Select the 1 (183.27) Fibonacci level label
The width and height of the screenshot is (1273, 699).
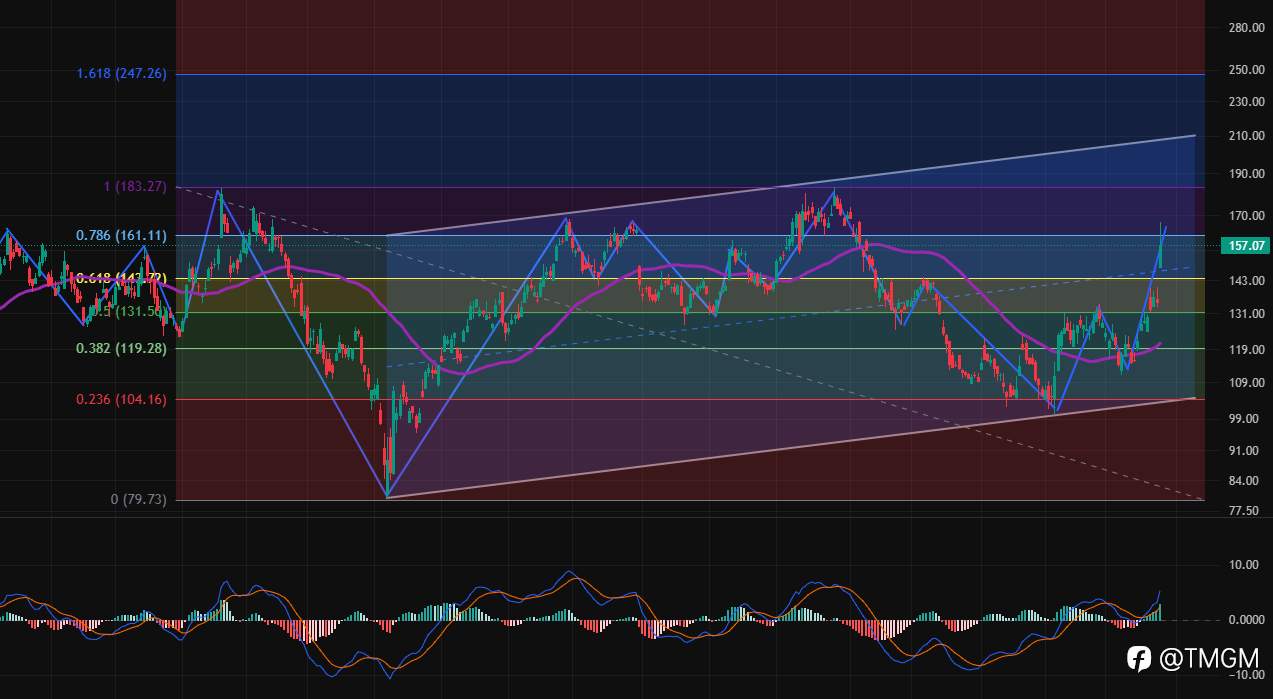click(x=135, y=187)
